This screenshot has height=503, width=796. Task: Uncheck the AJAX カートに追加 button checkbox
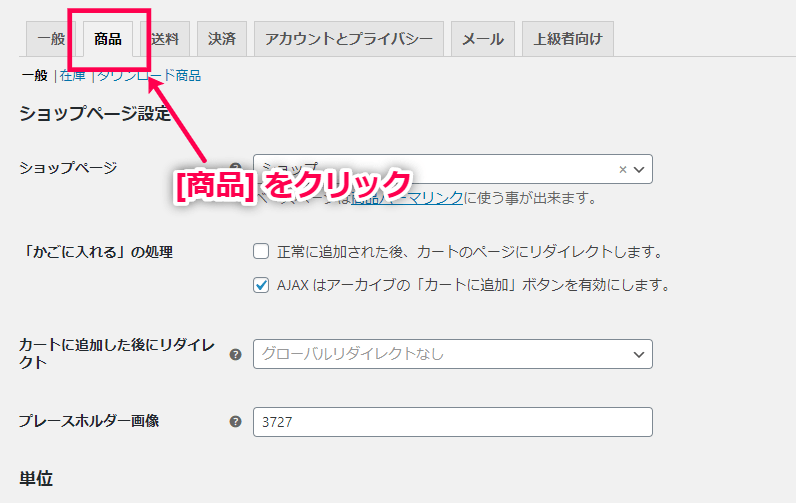coord(261,285)
